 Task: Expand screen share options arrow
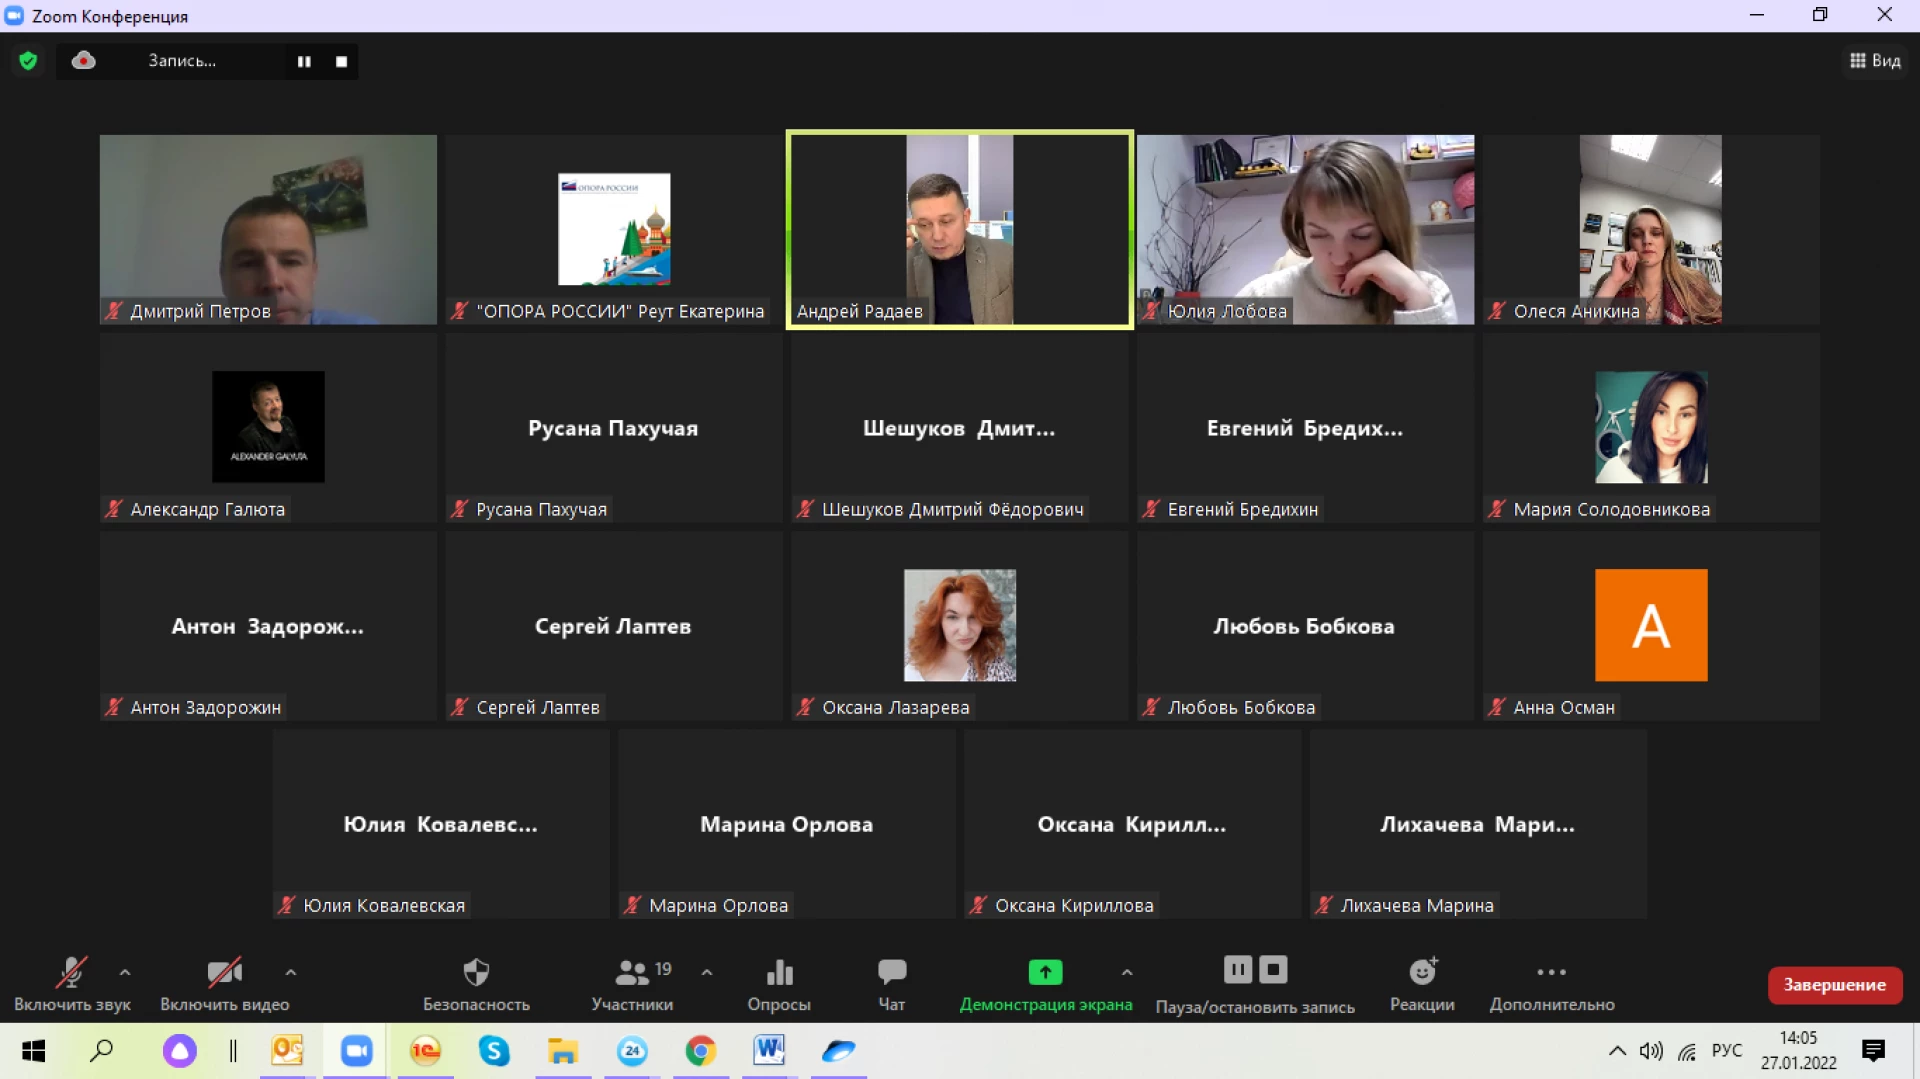pyautogui.click(x=1127, y=972)
